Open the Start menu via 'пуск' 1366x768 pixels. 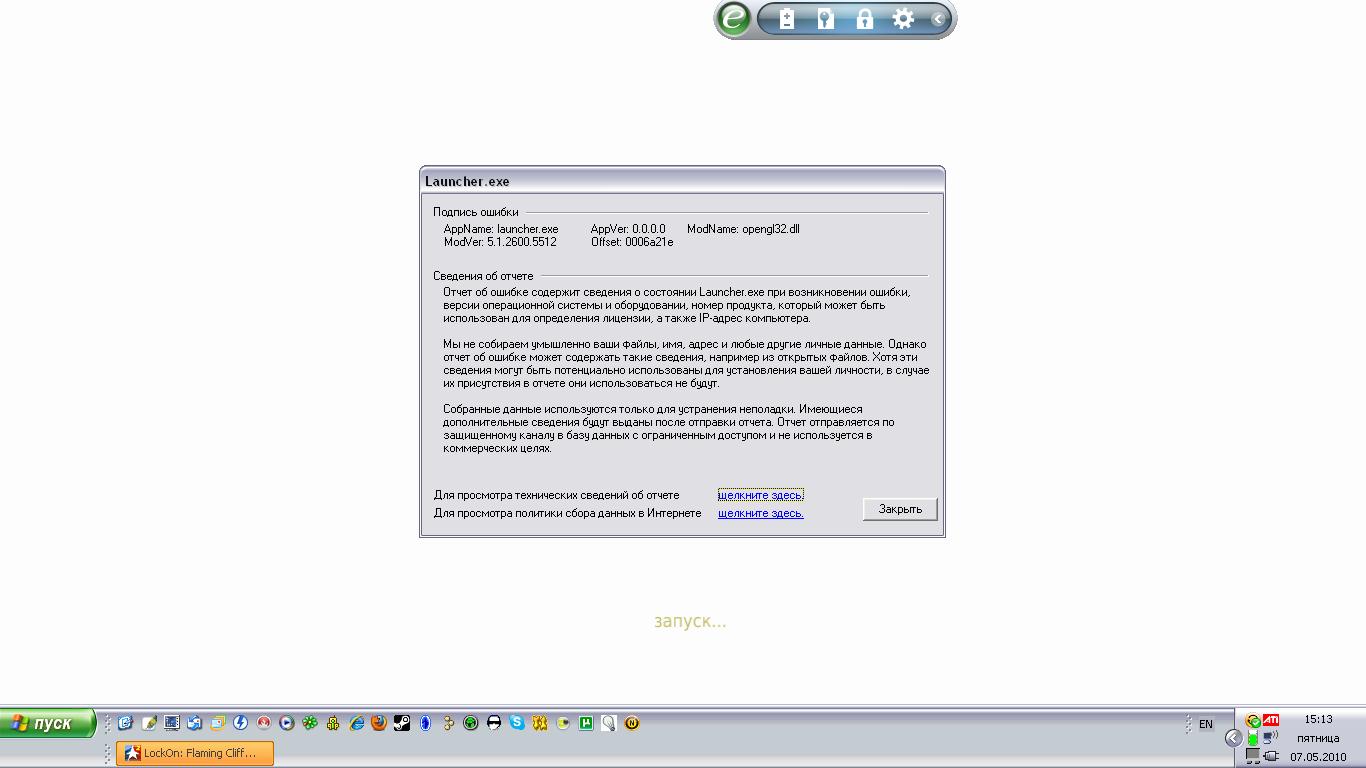(47, 723)
